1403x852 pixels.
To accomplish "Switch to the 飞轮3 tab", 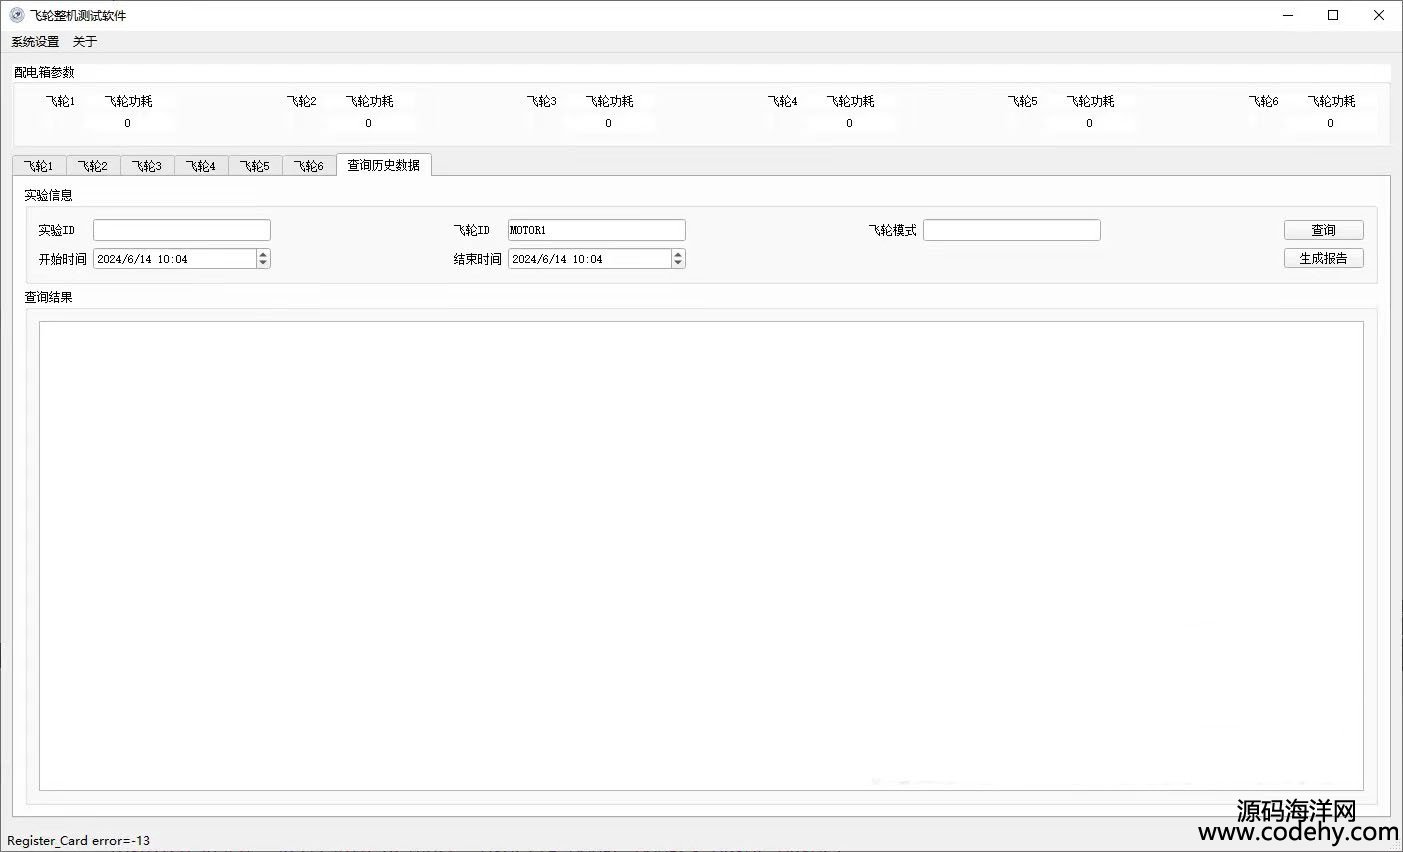I will pos(147,166).
